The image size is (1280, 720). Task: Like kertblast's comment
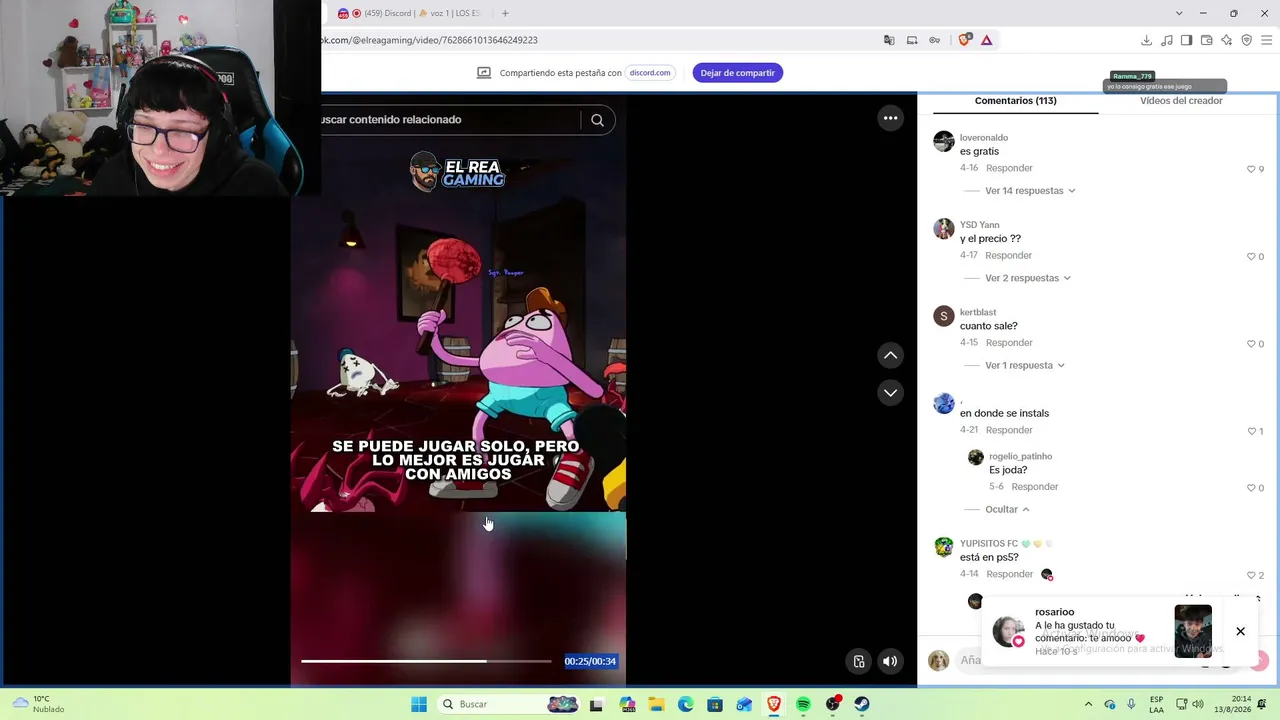(x=1251, y=344)
